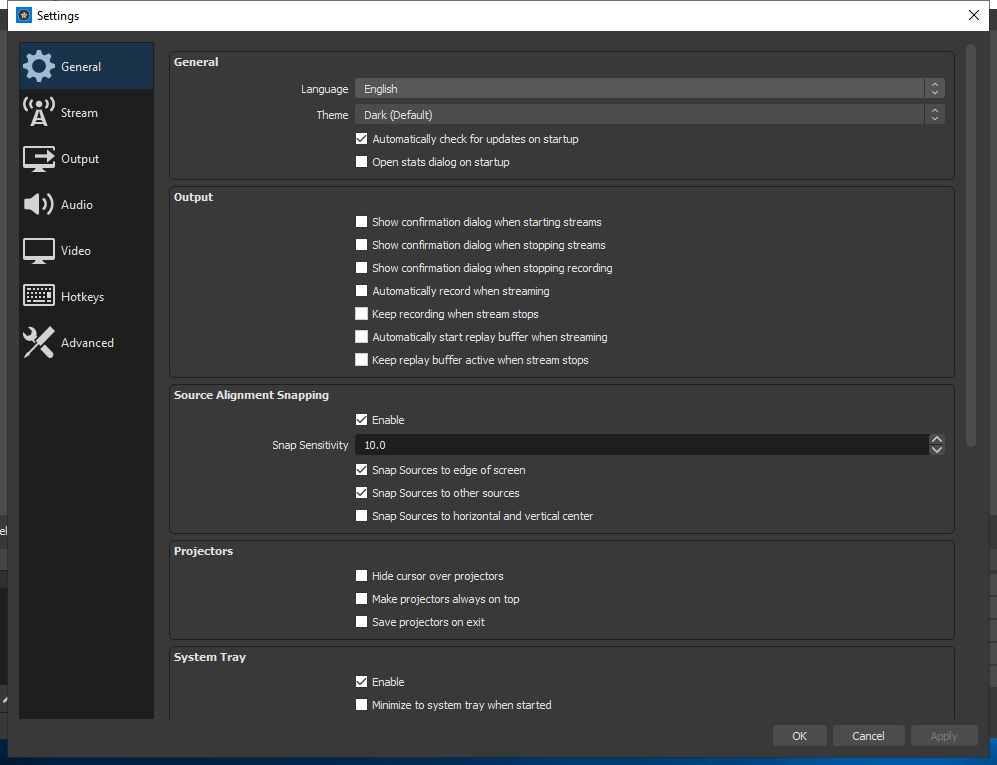Screen dimensions: 997x765
Task: Disable automatic update check on startup
Action: click(x=361, y=139)
